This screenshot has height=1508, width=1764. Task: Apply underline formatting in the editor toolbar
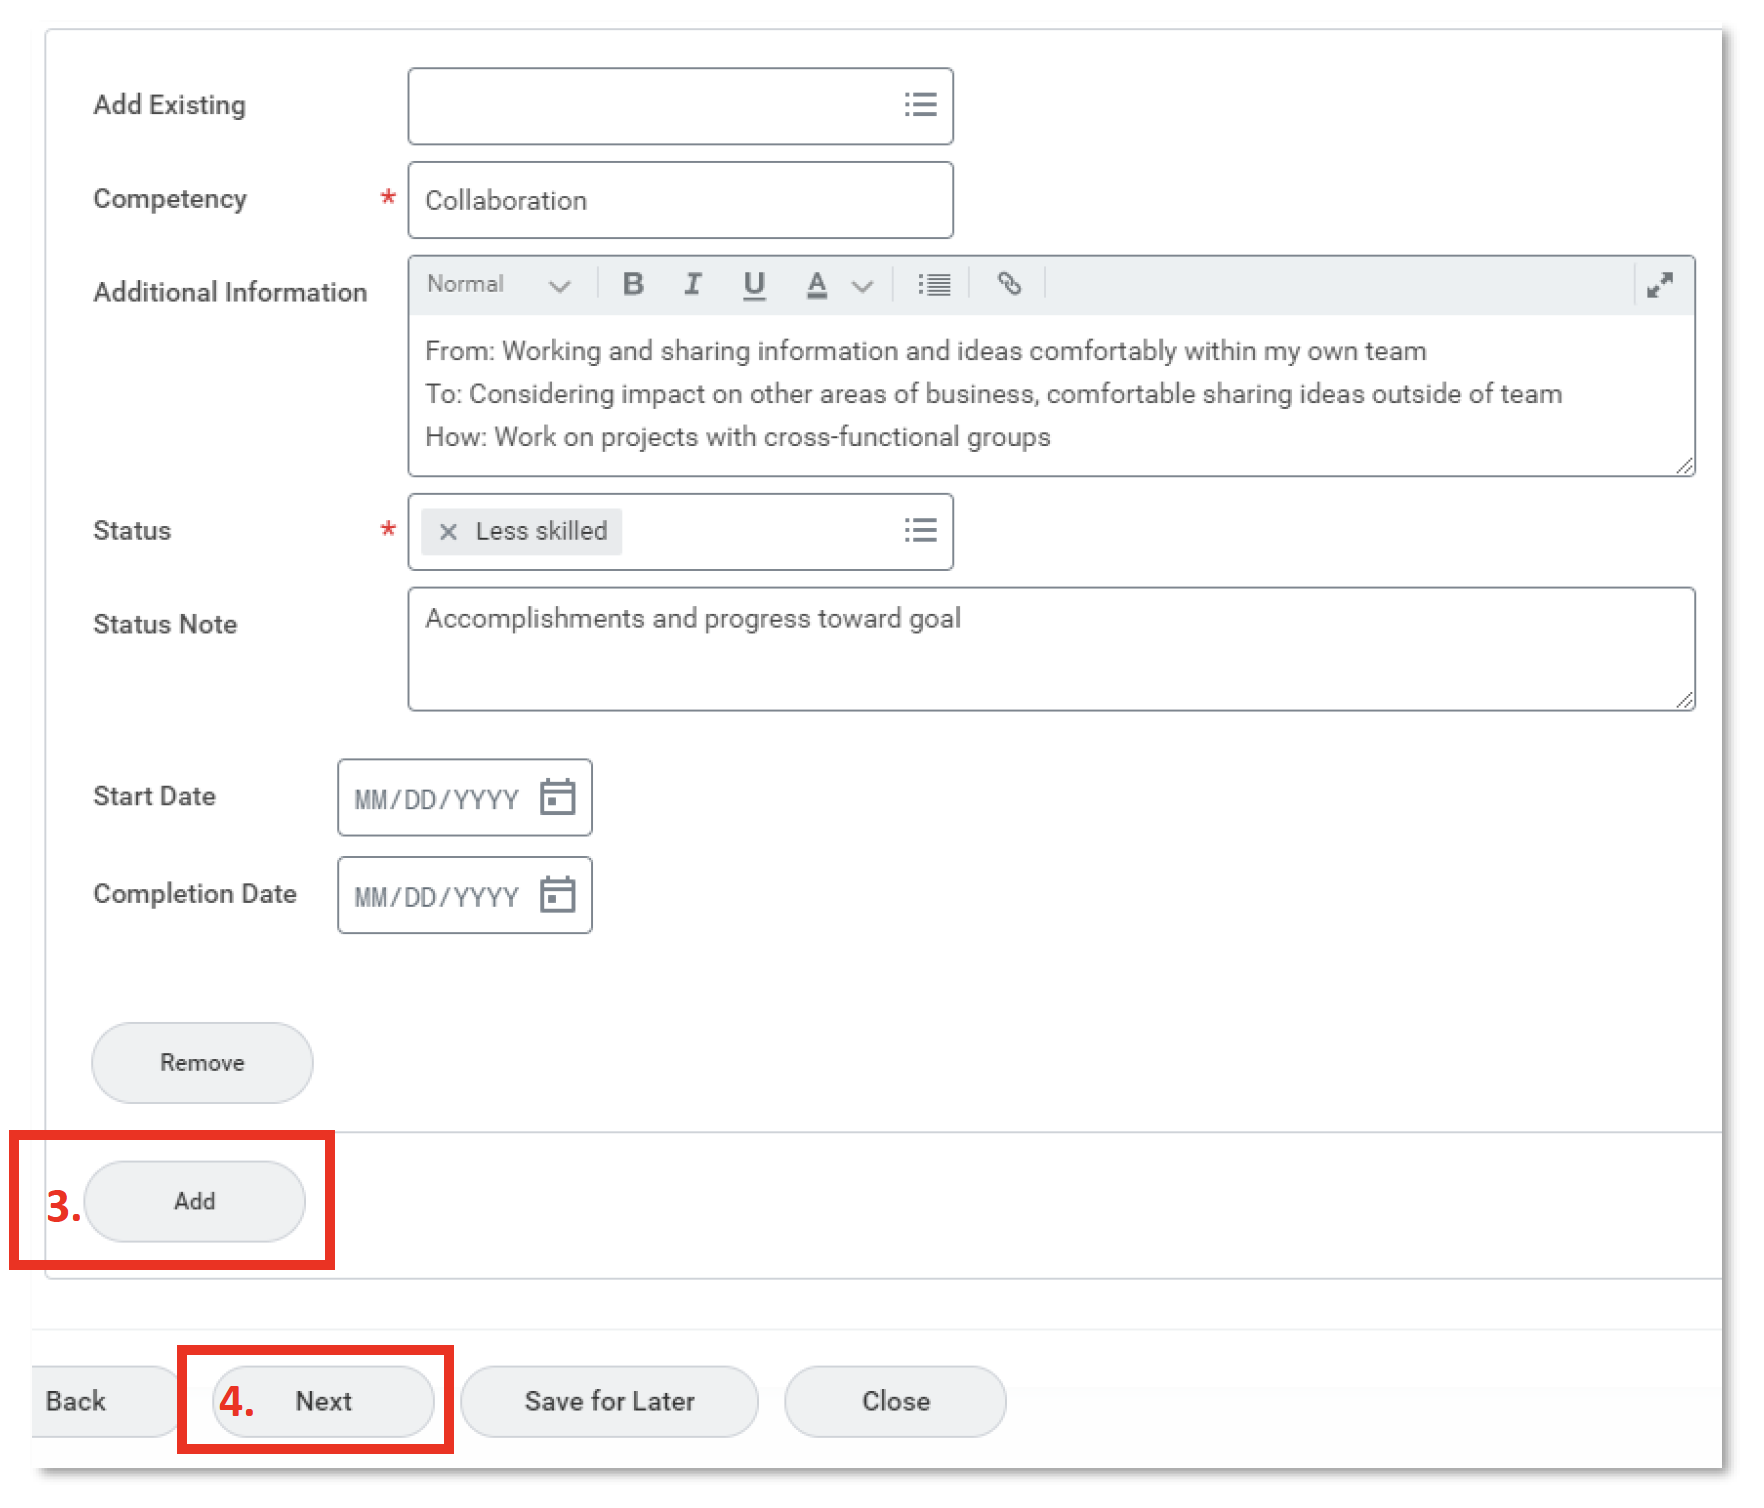755,285
